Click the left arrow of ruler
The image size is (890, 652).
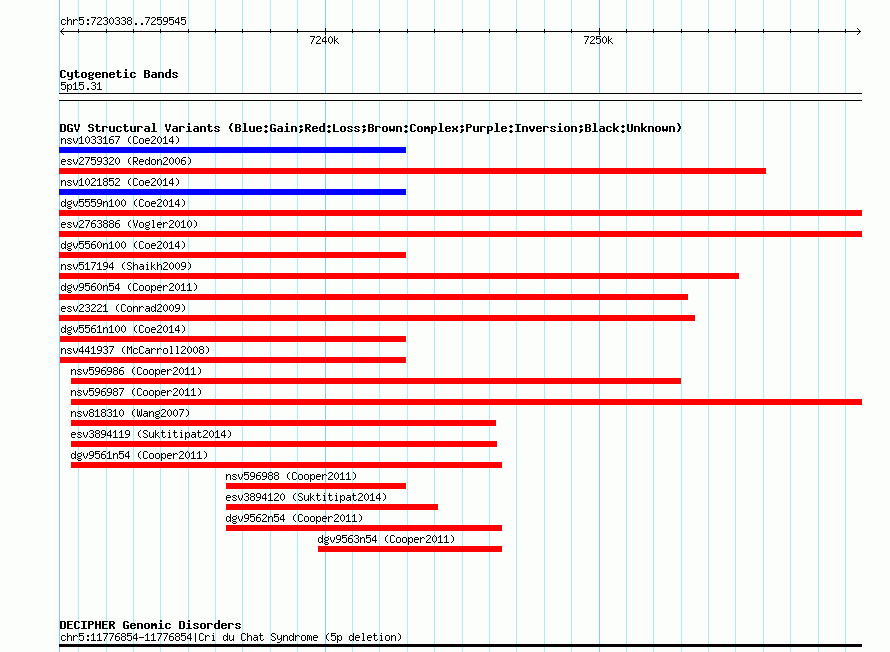pos(62,32)
